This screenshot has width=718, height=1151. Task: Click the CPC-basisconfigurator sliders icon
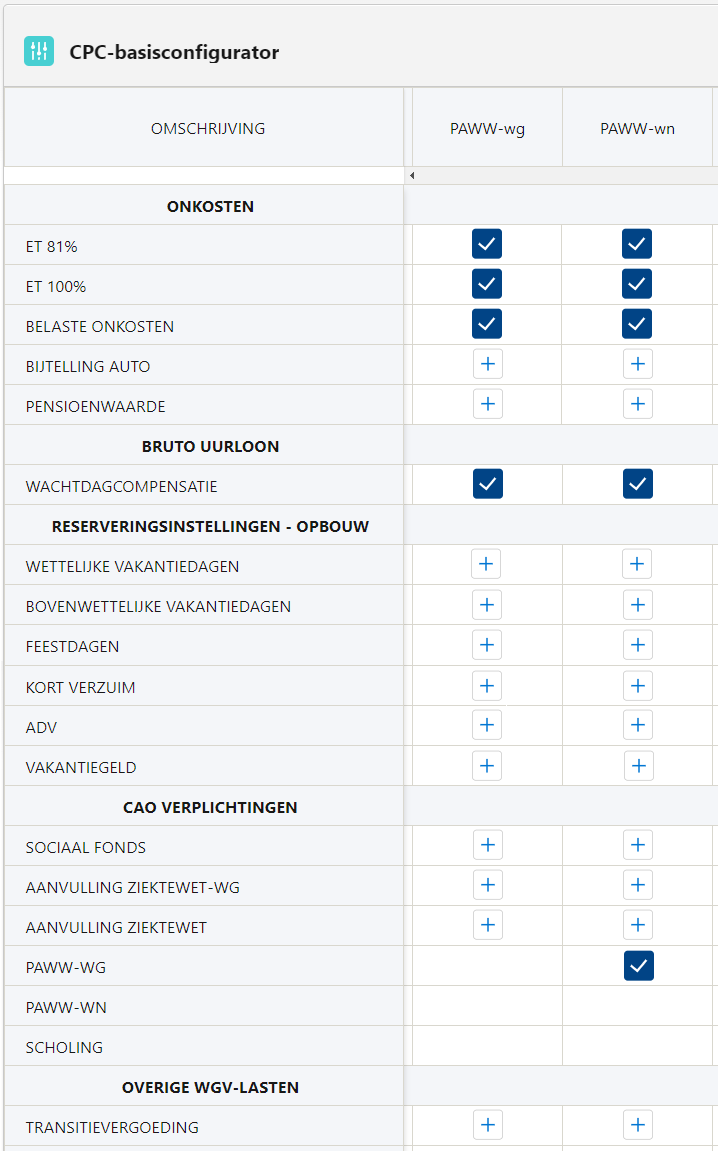(39, 51)
